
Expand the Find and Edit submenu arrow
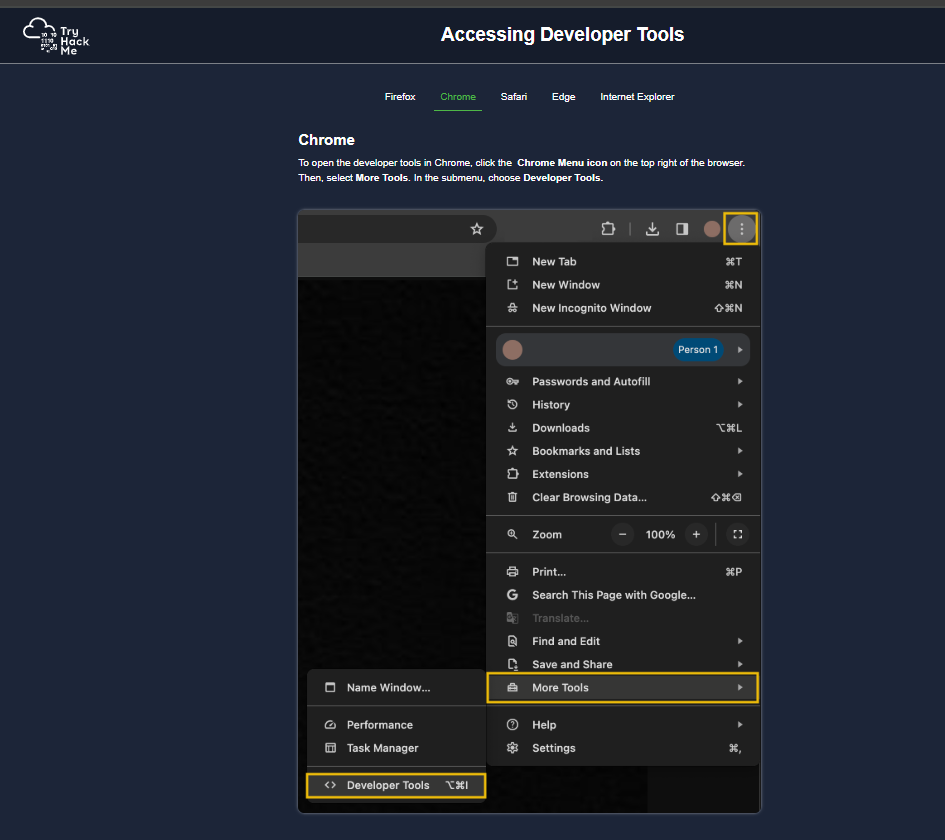pos(740,641)
